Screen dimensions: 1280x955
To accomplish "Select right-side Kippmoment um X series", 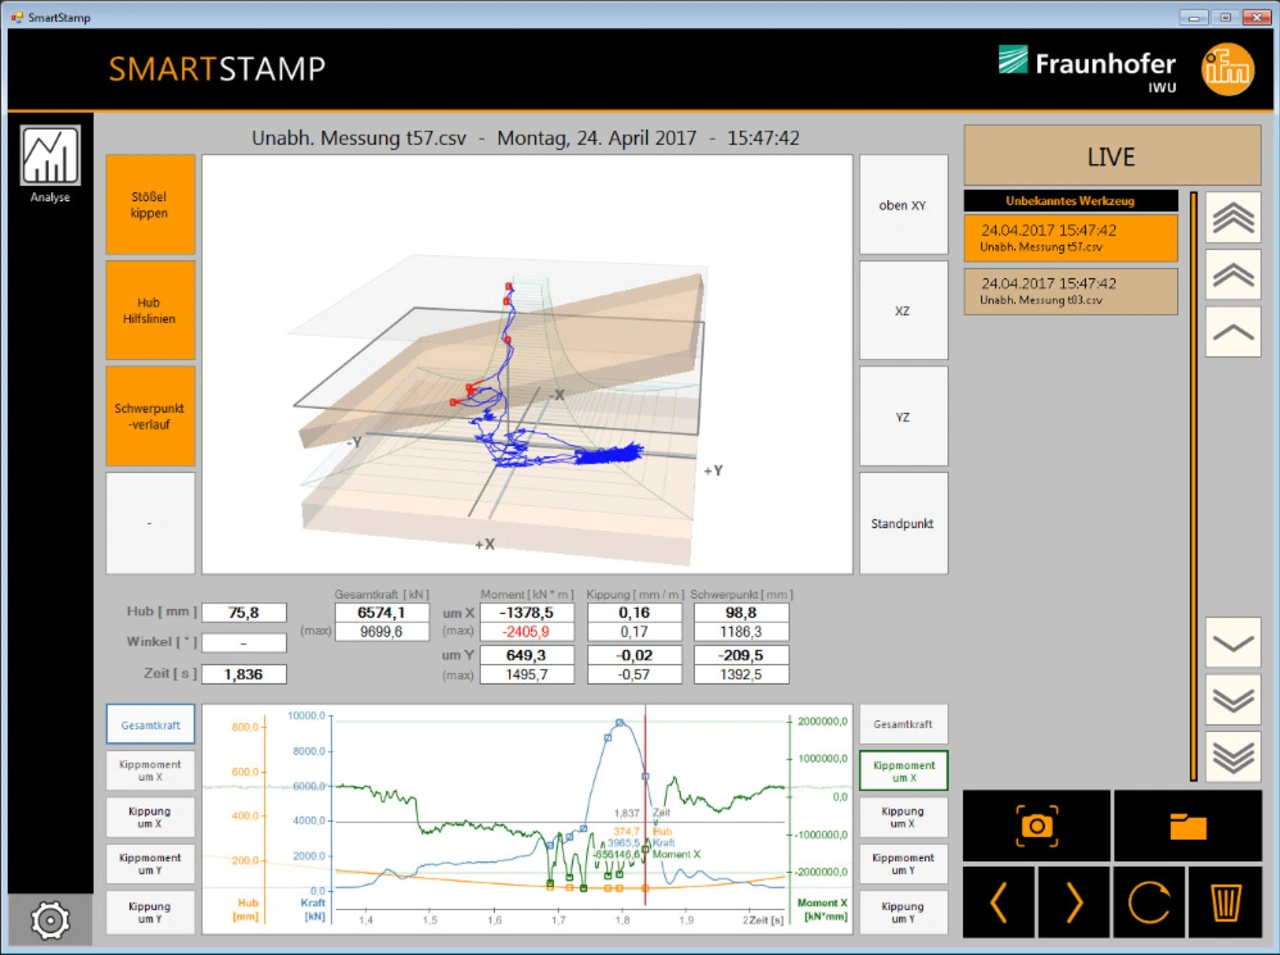I will [x=903, y=771].
